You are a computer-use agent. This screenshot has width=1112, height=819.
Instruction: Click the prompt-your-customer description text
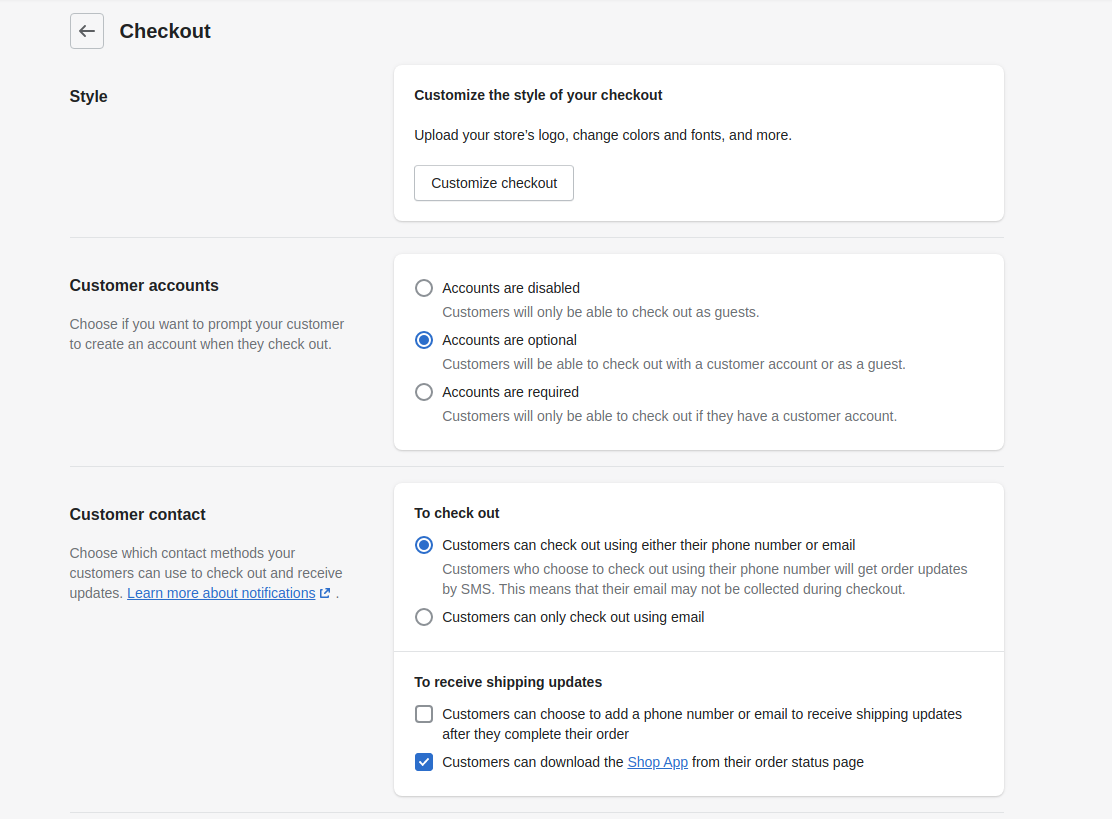pyautogui.click(x=207, y=334)
